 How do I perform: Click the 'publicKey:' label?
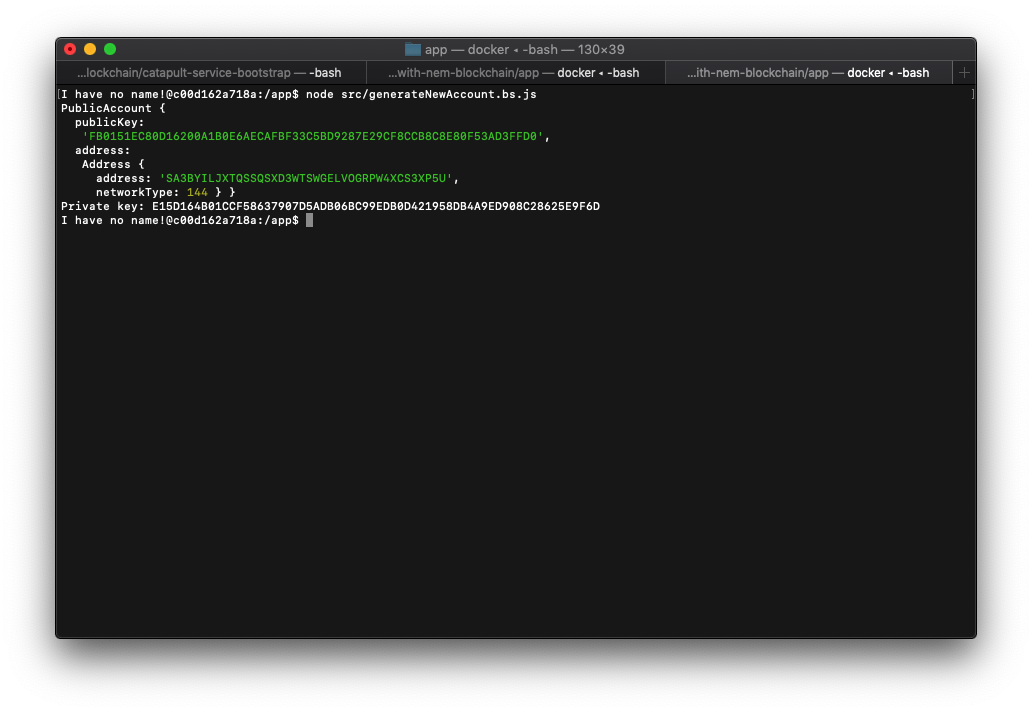(109, 122)
